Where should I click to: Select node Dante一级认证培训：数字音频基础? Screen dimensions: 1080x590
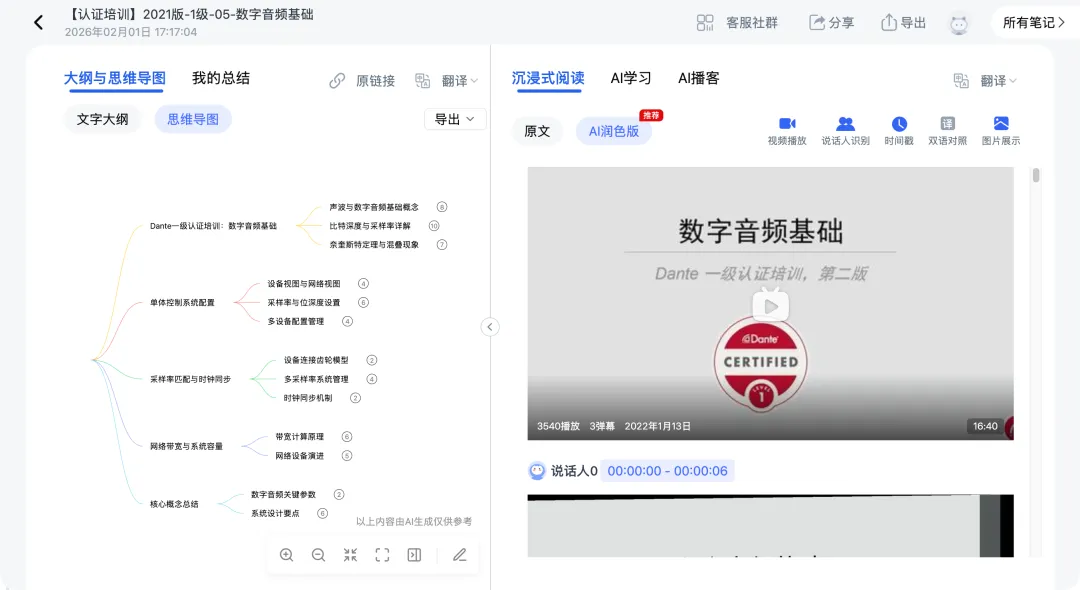coord(214,226)
